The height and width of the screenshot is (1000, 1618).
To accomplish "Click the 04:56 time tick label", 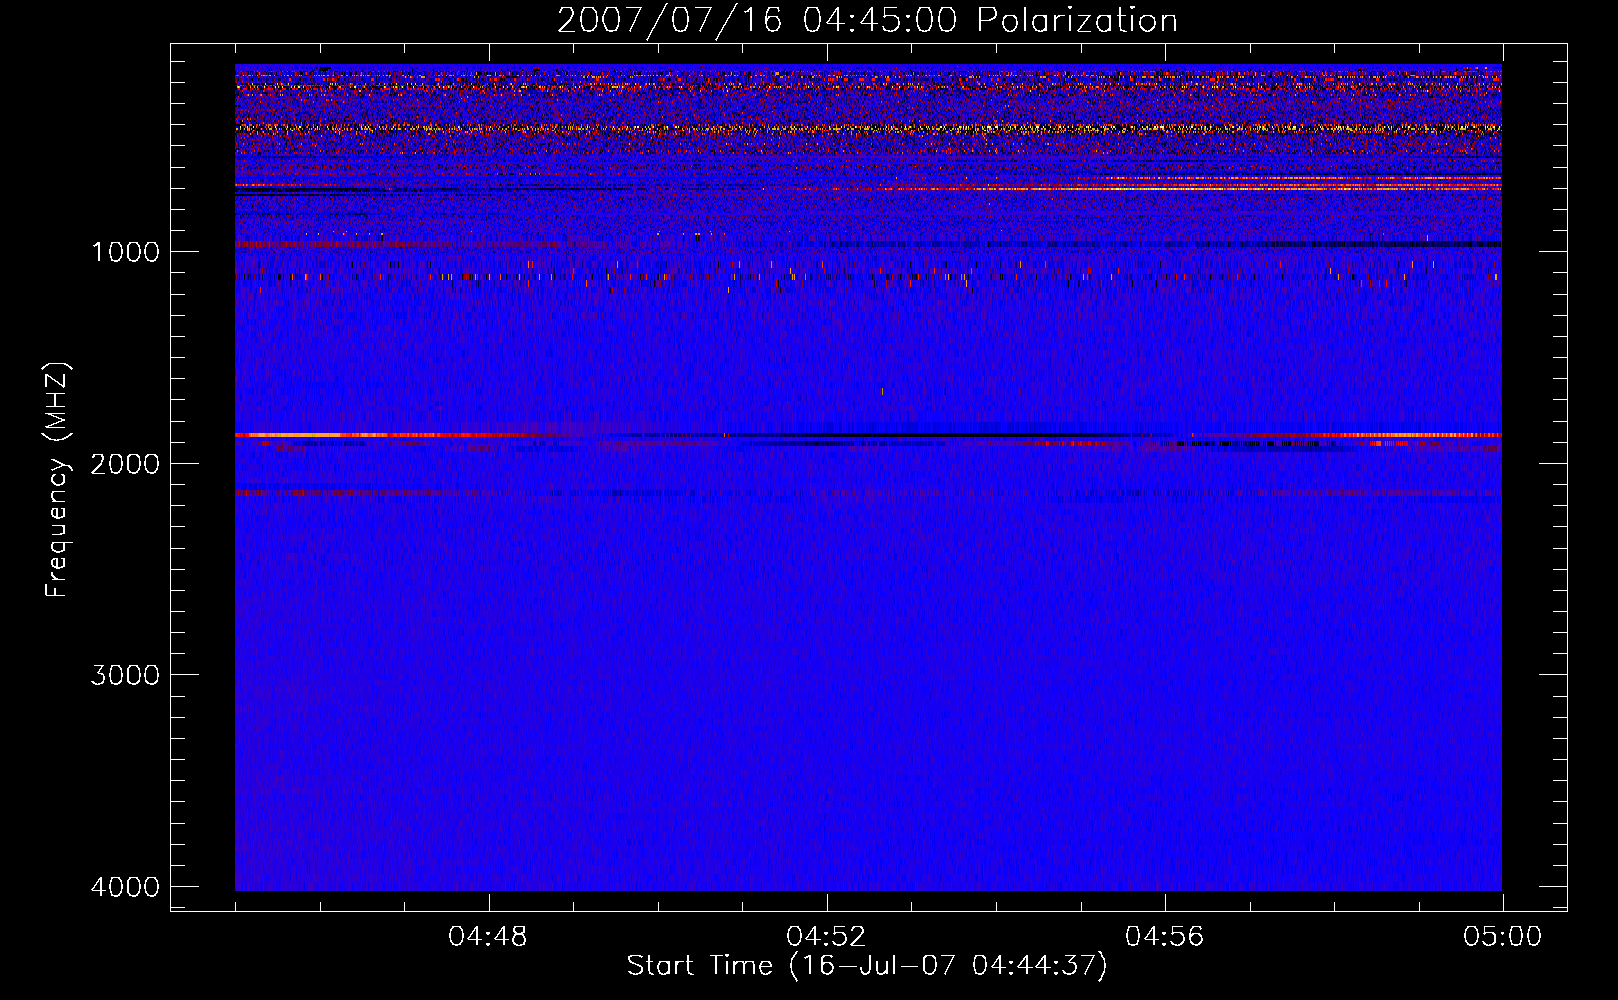I will pos(1164,937).
